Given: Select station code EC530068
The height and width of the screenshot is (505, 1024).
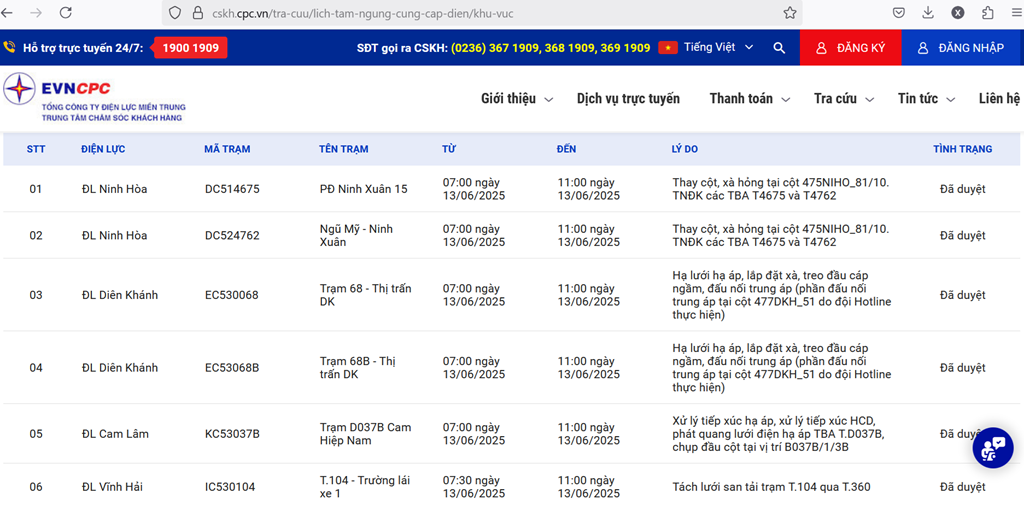Looking at the screenshot, I should coord(231,295).
